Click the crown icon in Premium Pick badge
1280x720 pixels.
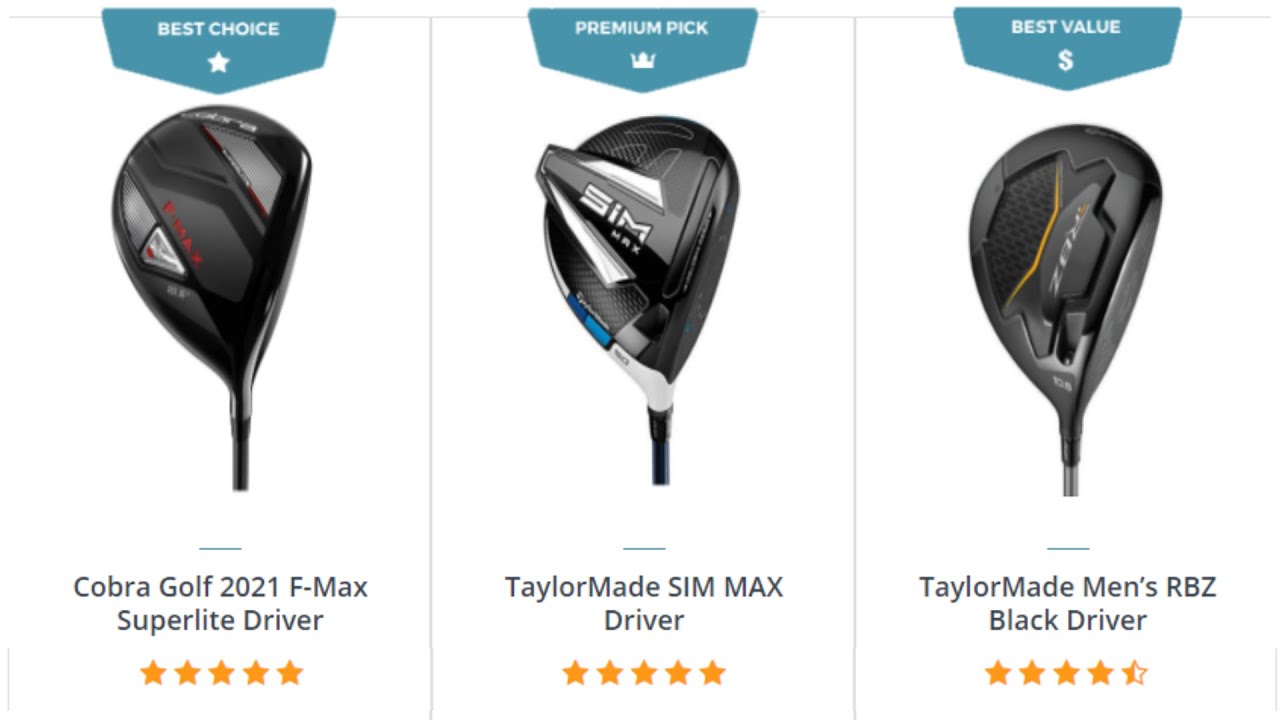pyautogui.click(x=642, y=61)
